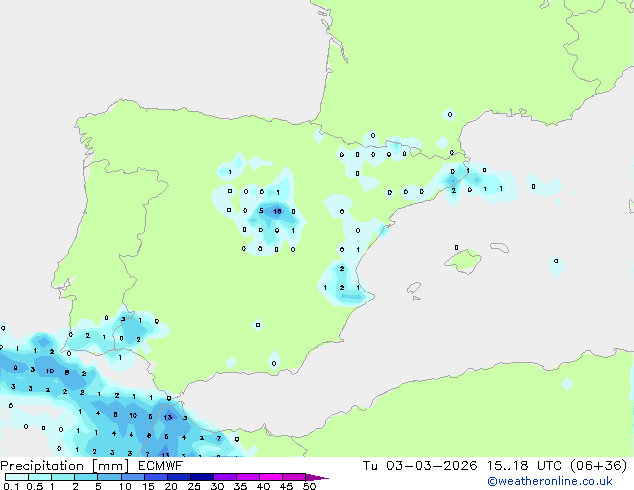Click the 10–15 mm legend color swatch
This screenshot has height=490, width=634.
pos(133,477)
